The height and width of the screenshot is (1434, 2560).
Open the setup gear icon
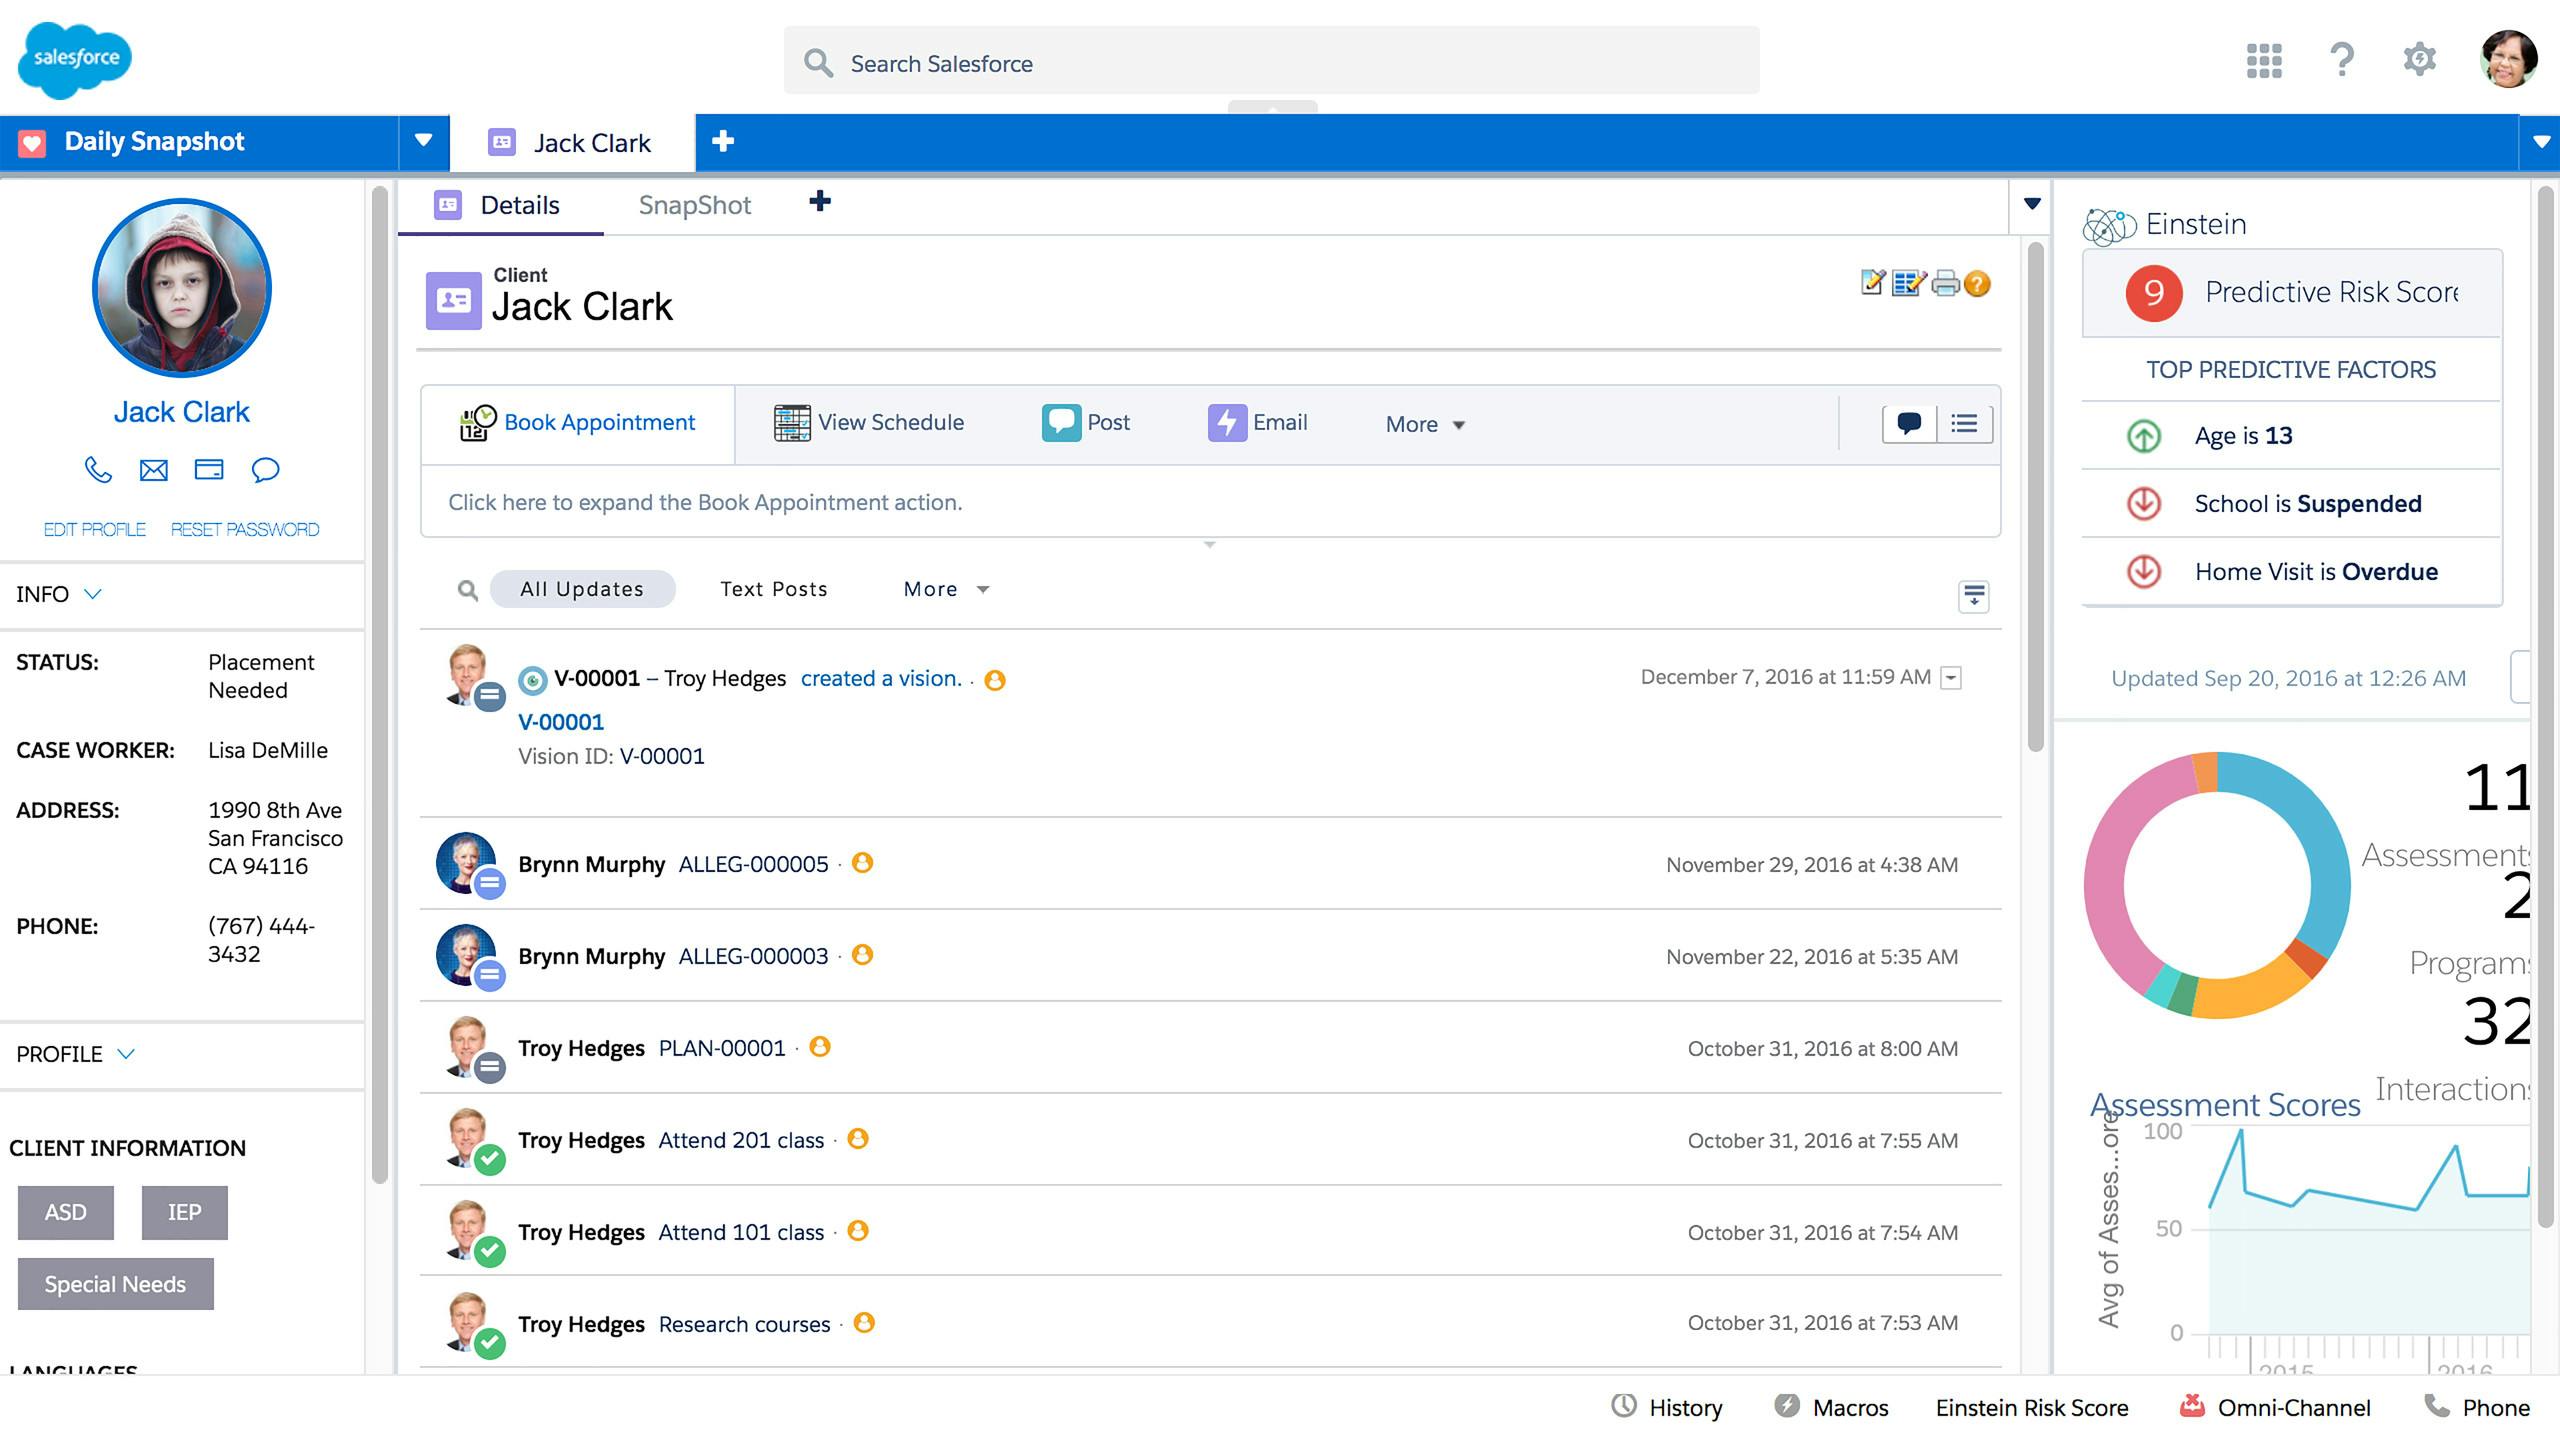(x=2419, y=59)
